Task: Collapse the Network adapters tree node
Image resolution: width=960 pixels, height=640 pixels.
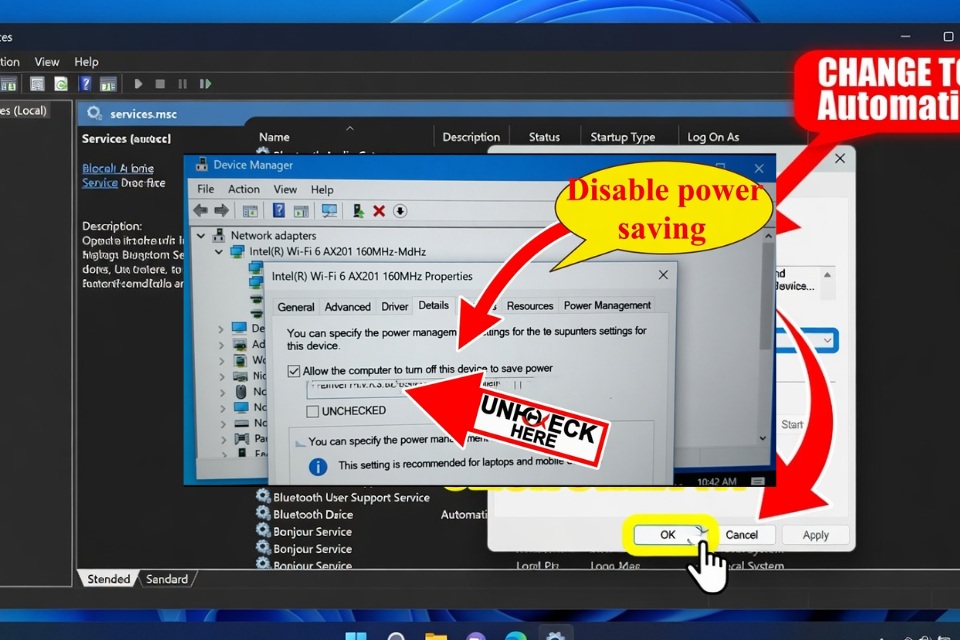Action: click(x=201, y=235)
